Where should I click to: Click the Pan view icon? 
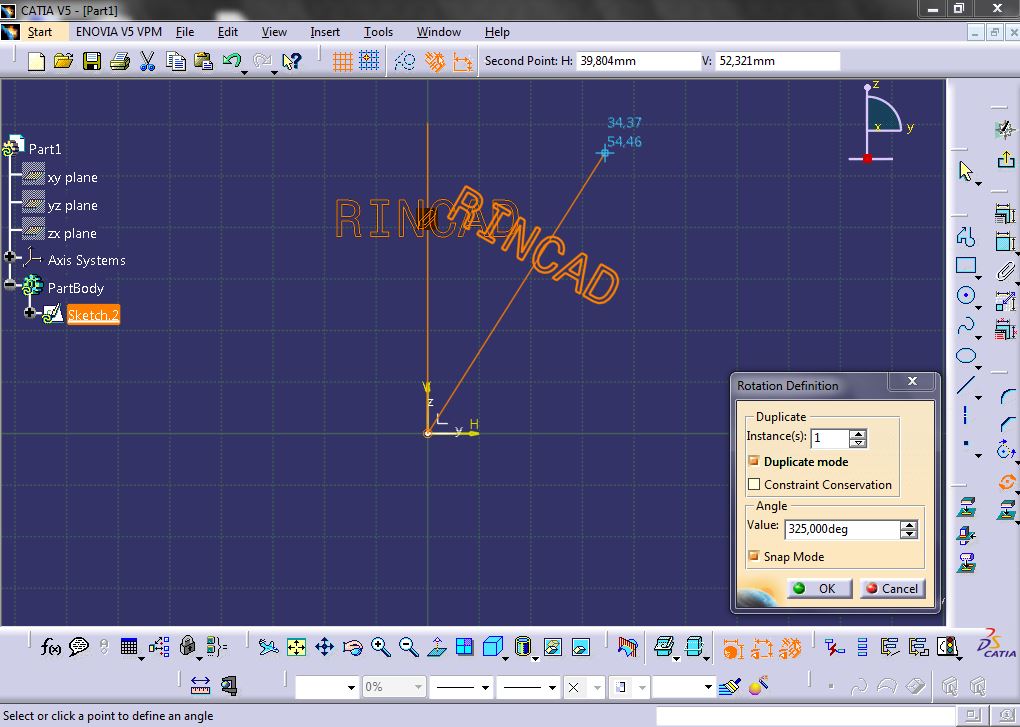pyautogui.click(x=325, y=647)
